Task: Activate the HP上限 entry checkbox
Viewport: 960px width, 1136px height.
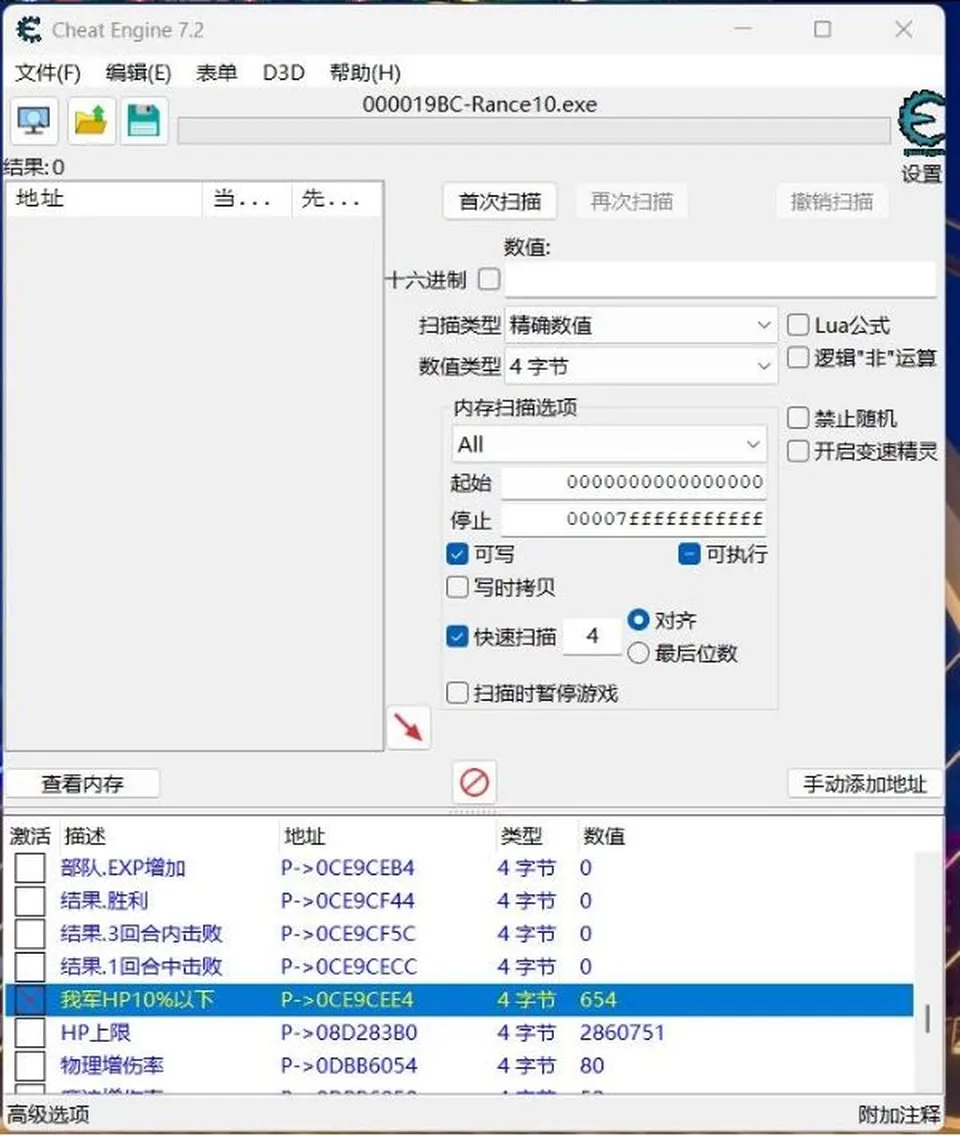Action: (30, 1032)
